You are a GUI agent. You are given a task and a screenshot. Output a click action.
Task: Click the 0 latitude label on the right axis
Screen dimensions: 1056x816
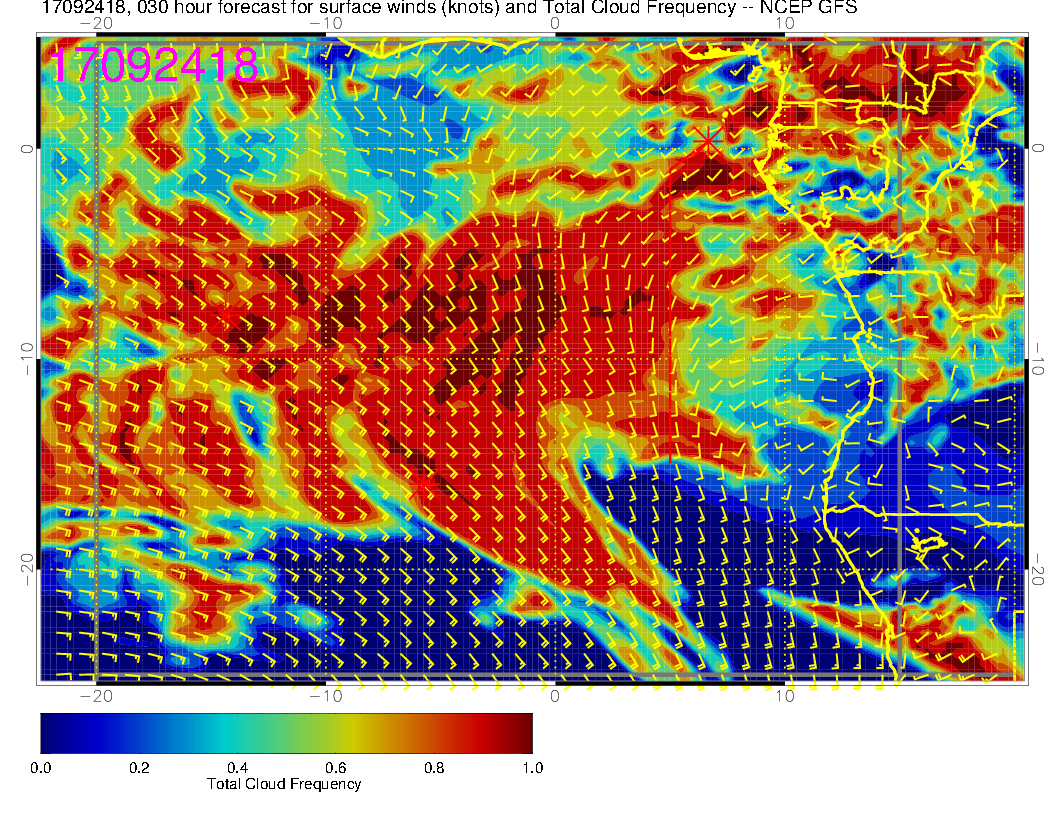(x=1039, y=148)
